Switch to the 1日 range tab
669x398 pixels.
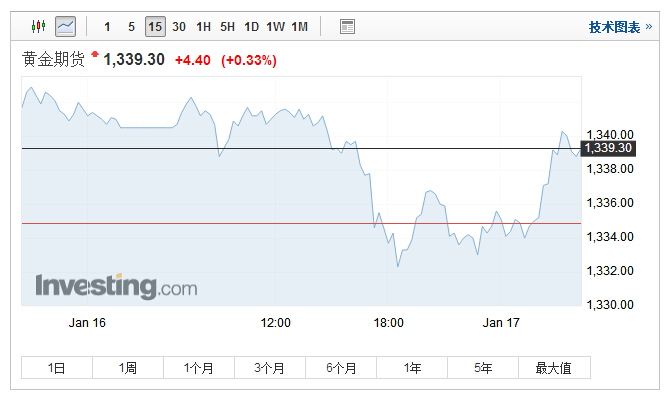click(57, 368)
